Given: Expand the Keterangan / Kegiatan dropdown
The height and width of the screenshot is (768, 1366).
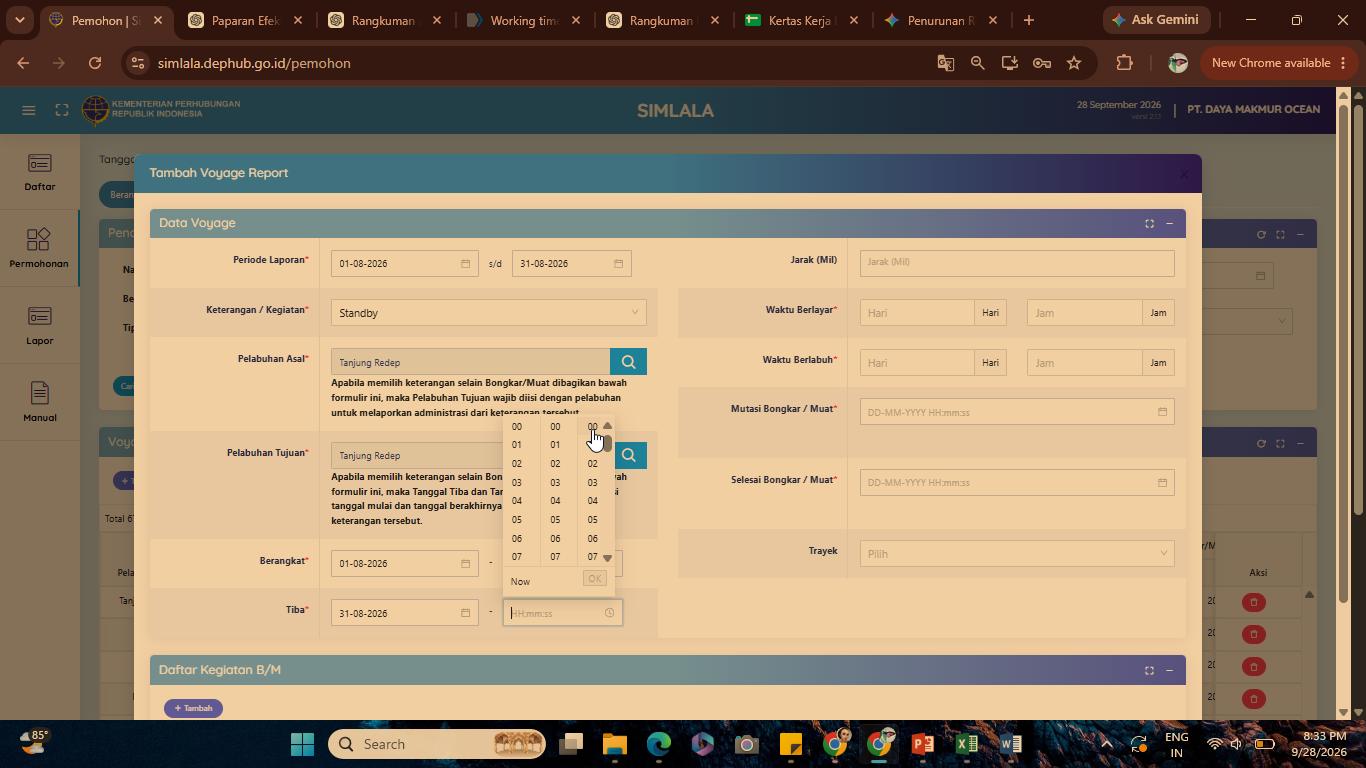Looking at the screenshot, I should [x=488, y=313].
